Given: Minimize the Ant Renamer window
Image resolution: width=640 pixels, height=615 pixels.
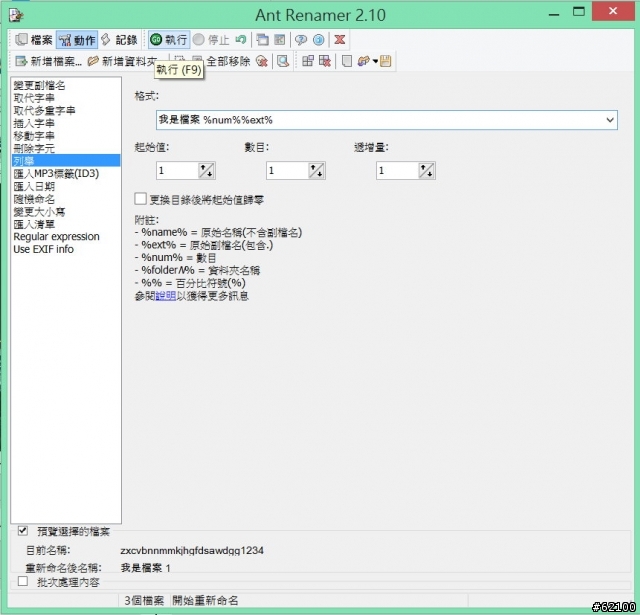Looking at the screenshot, I should [553, 14].
